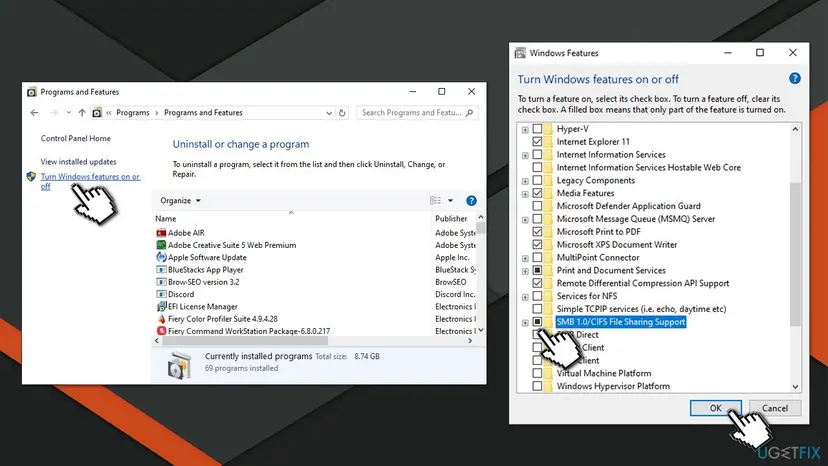The width and height of the screenshot is (828, 466).
Task: Select Fiery Color Profiler Suite icon
Action: [x=161, y=319]
